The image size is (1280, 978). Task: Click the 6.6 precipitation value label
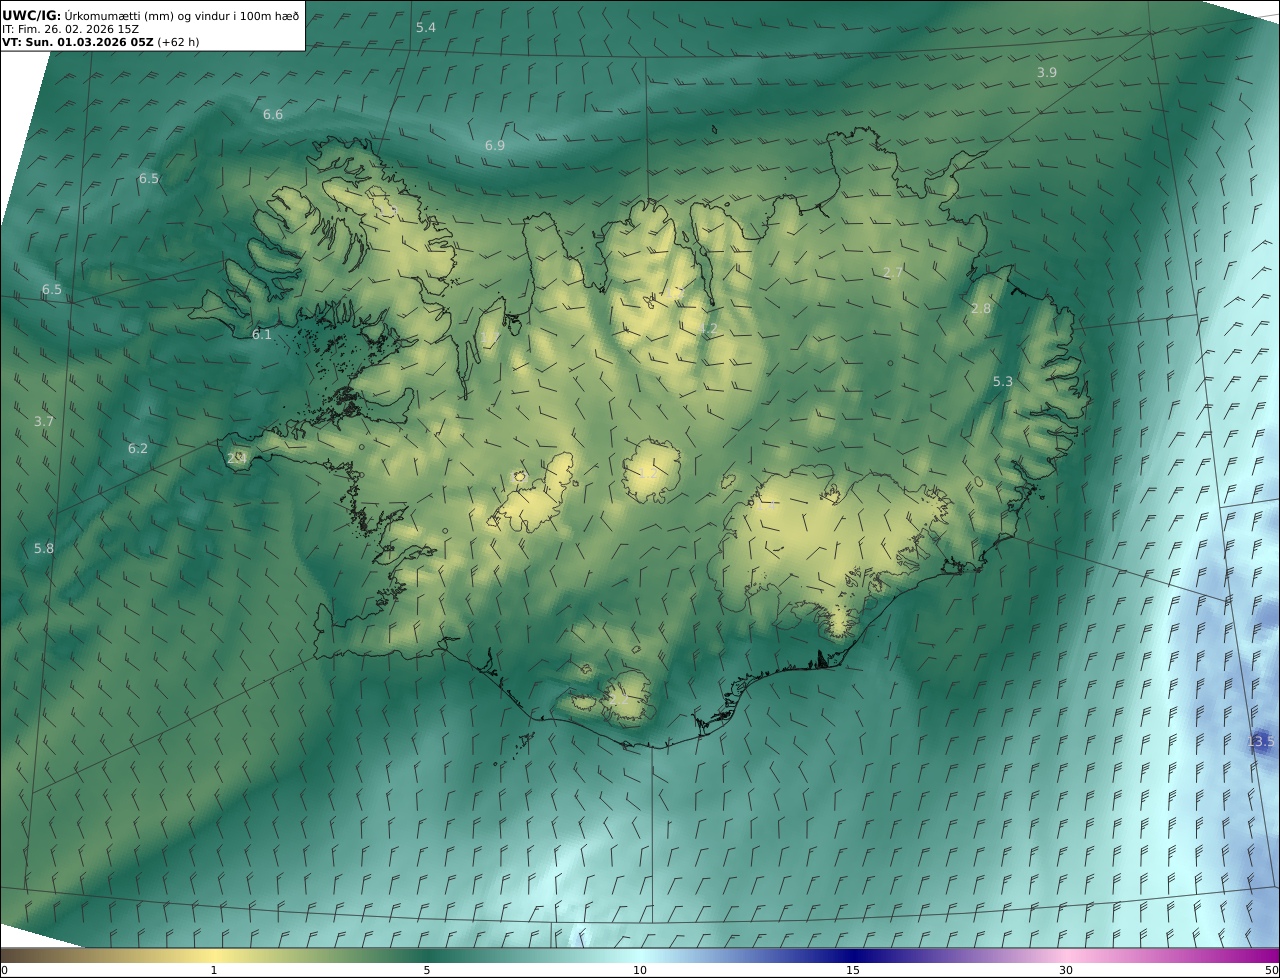tap(273, 115)
